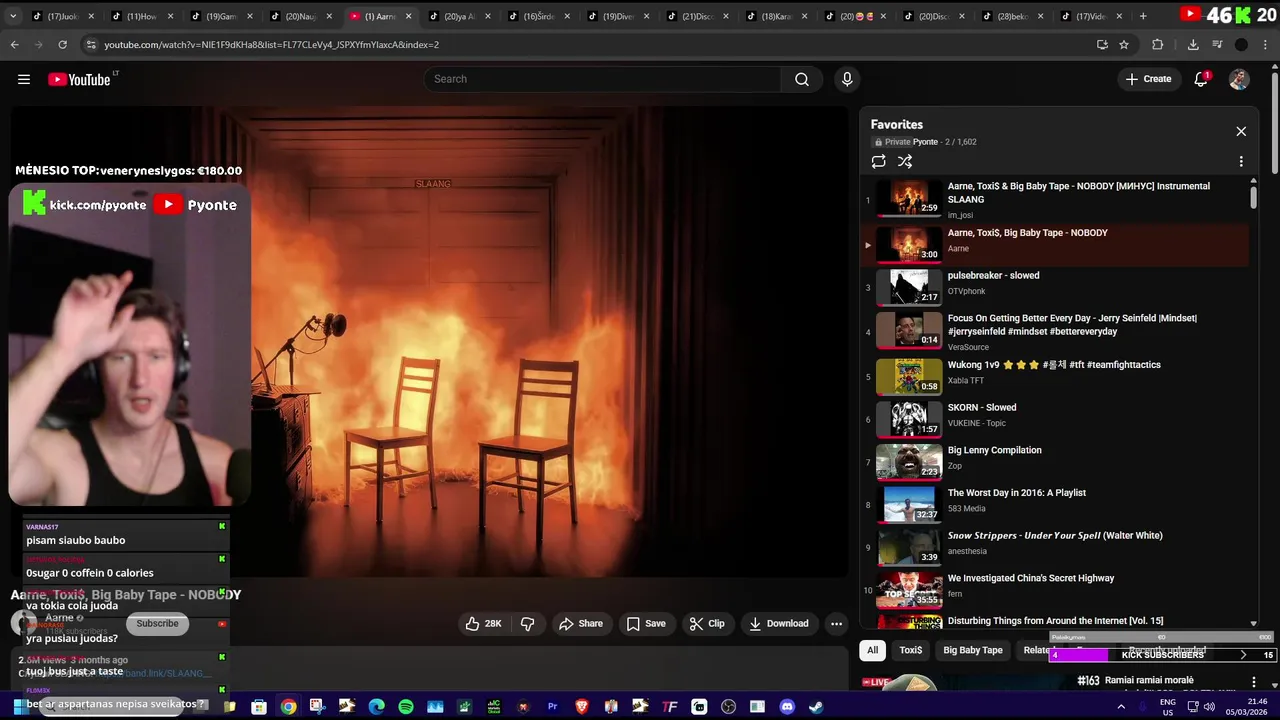Open Steam from the taskbar
1280x720 pixels.
816,707
